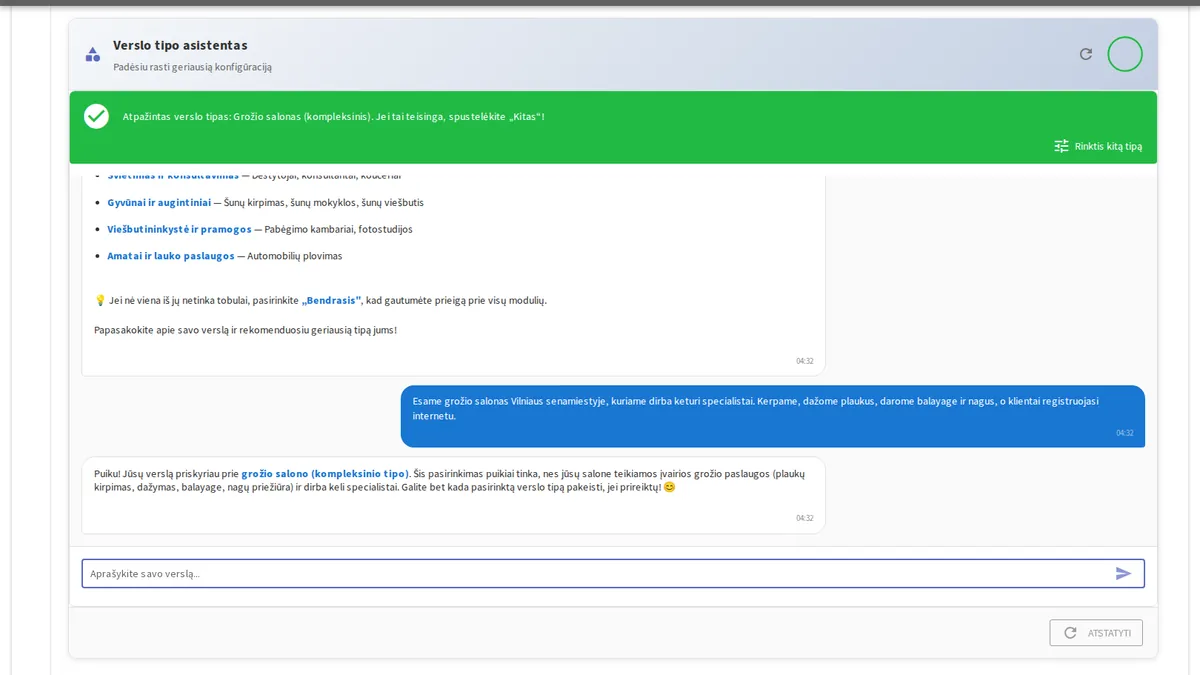Image resolution: width=1200 pixels, height=675 pixels.
Task: Click the white checkmark icon in green banner
Action: point(96,116)
